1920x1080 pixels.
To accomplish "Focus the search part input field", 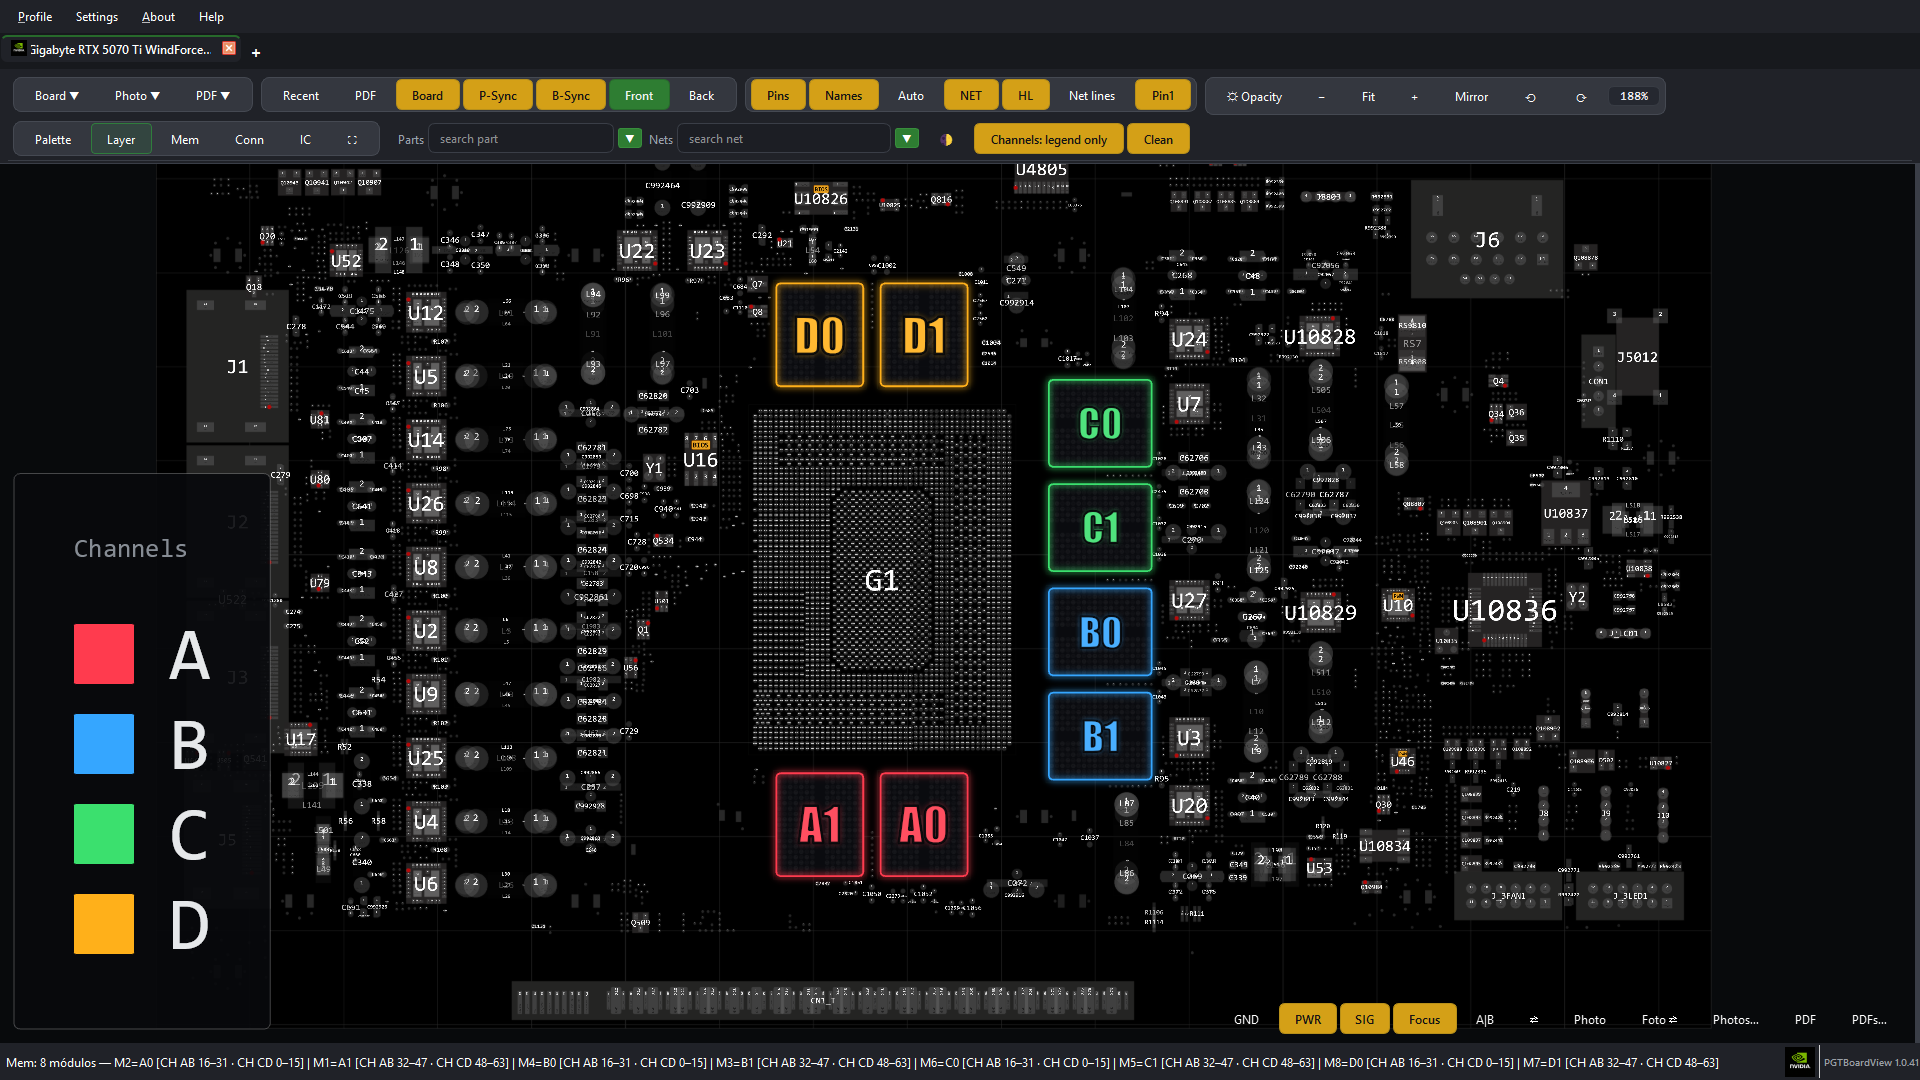I will [521, 139].
